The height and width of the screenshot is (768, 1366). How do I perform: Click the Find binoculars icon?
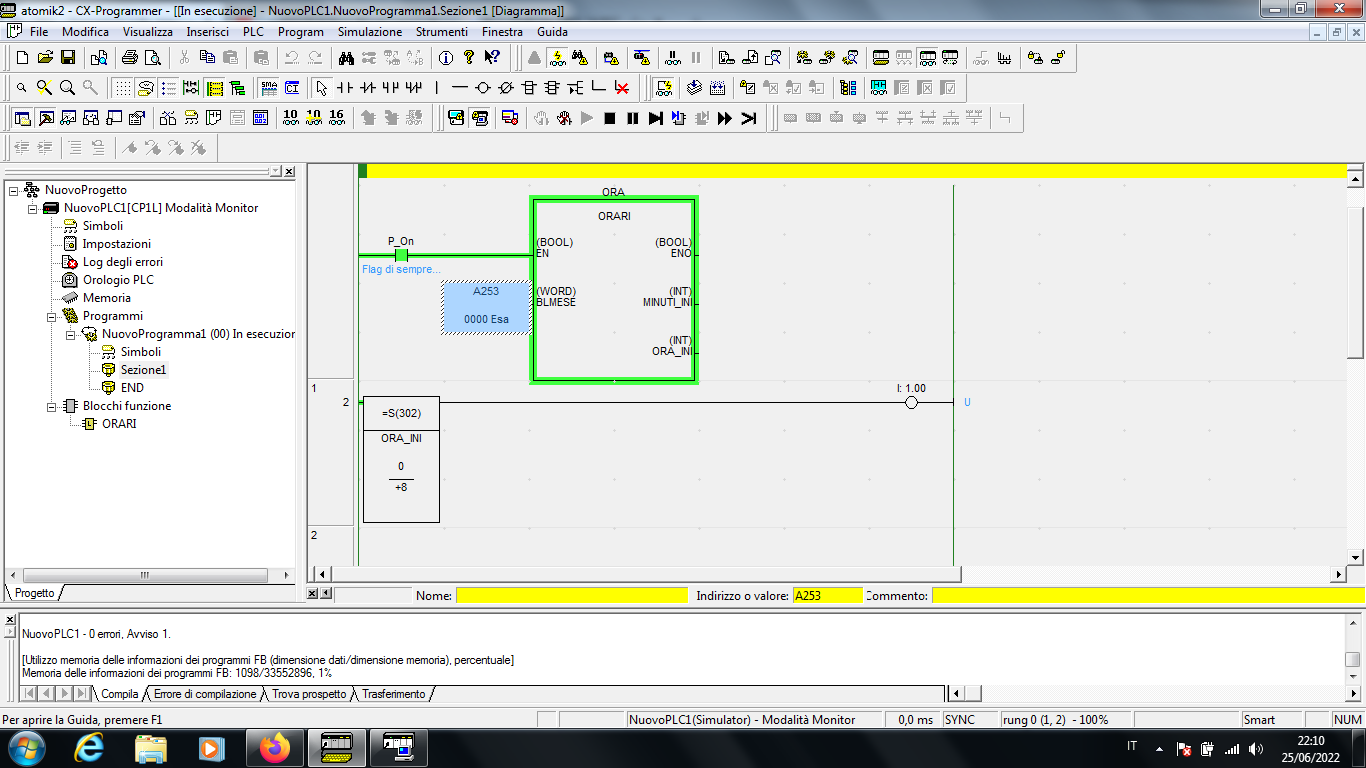pyautogui.click(x=345, y=58)
